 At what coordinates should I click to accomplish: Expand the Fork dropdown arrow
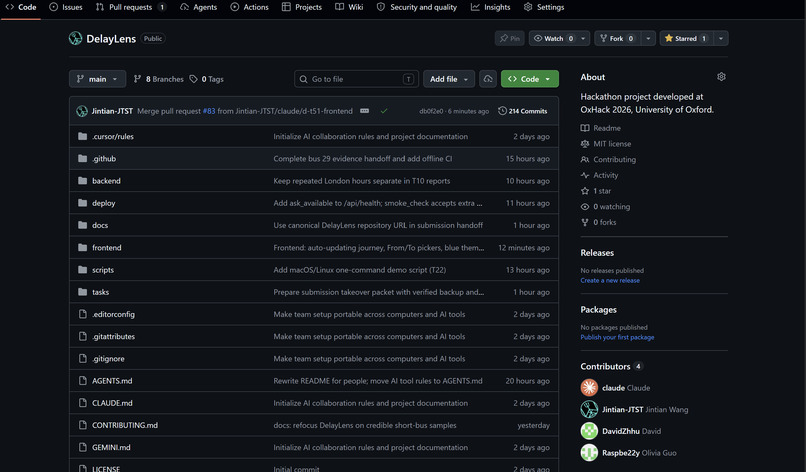(x=648, y=39)
